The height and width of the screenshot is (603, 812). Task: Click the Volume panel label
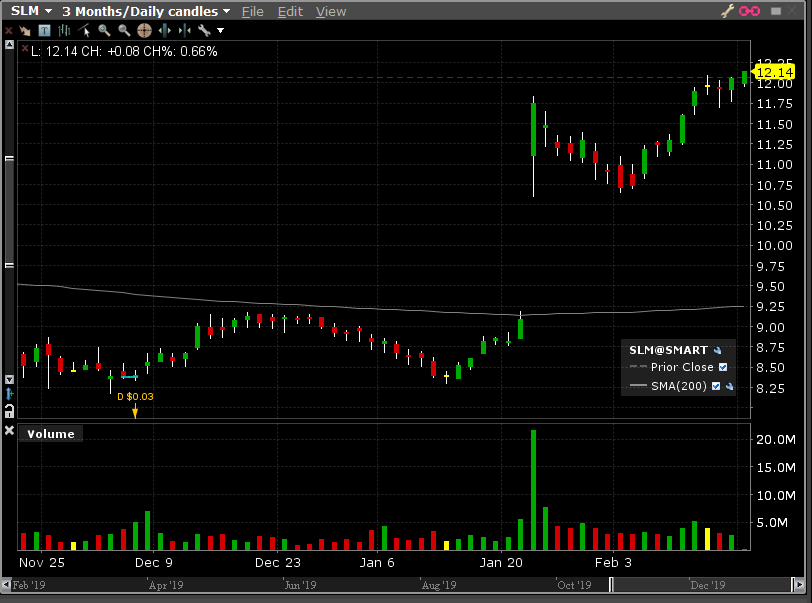[51, 434]
